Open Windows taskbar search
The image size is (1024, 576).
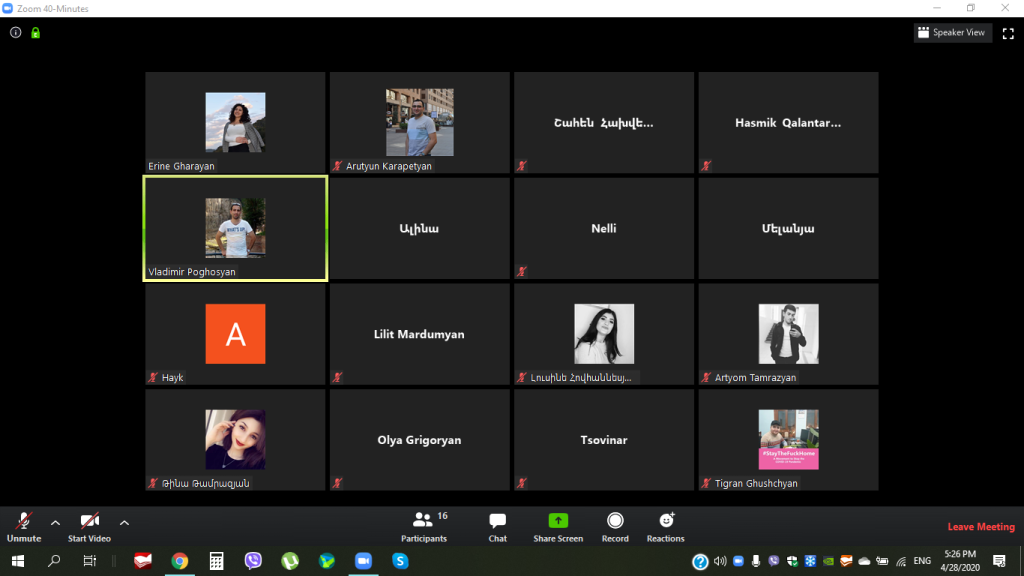coord(54,561)
